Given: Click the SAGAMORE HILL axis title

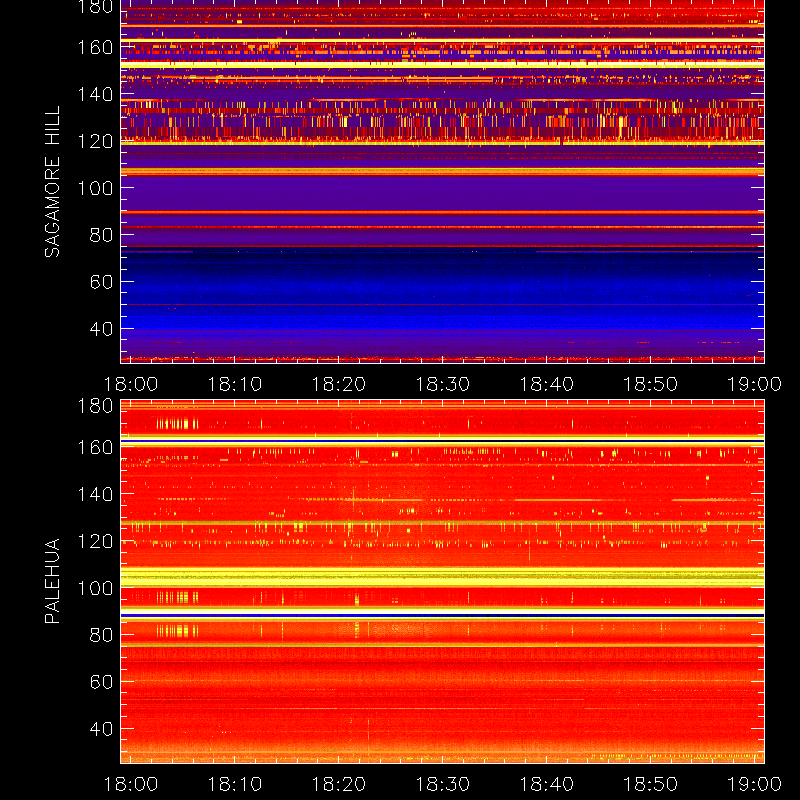Looking at the screenshot, I should pyautogui.click(x=52, y=181).
